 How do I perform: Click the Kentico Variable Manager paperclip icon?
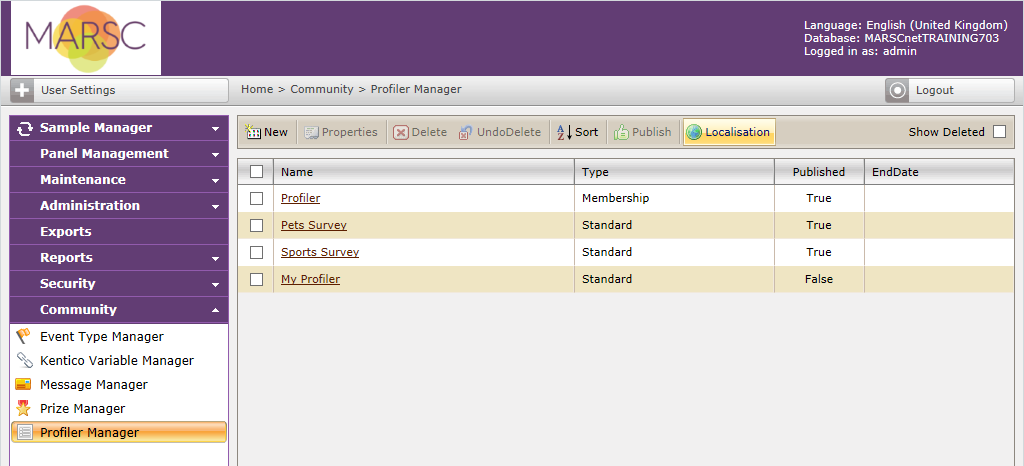[24, 360]
